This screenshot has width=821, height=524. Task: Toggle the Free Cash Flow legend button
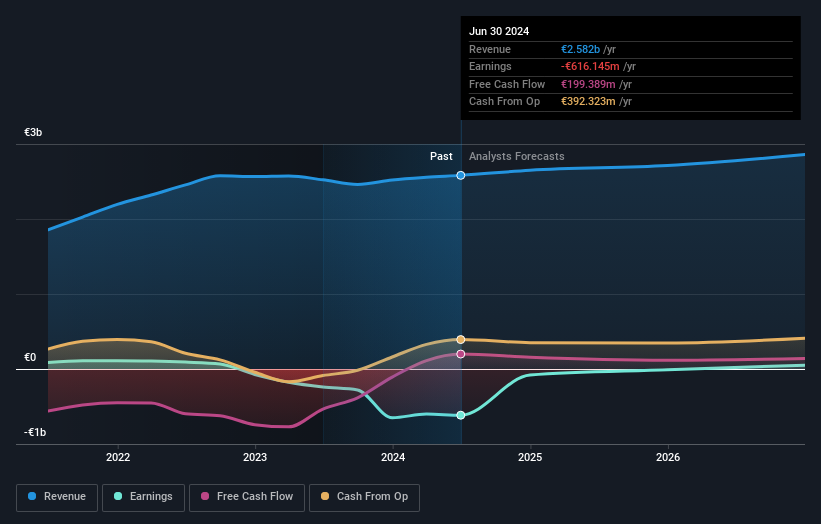tap(247, 497)
